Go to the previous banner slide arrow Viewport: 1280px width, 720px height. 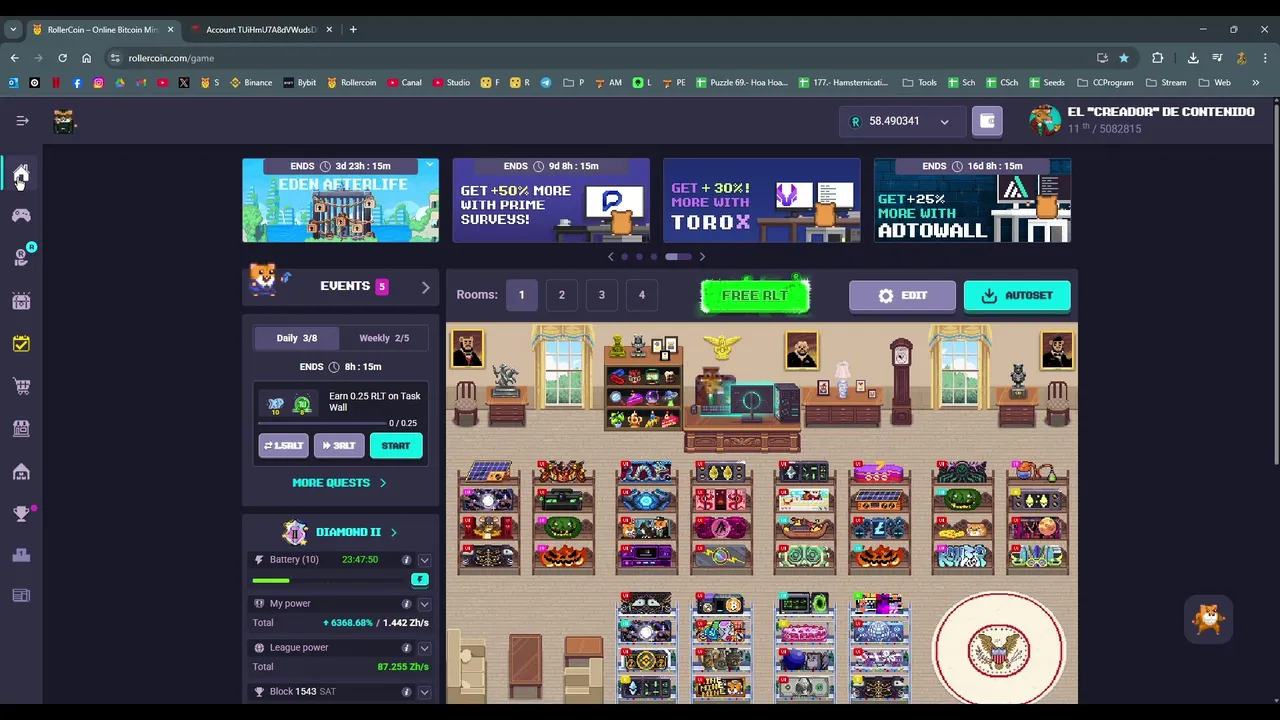(x=611, y=257)
